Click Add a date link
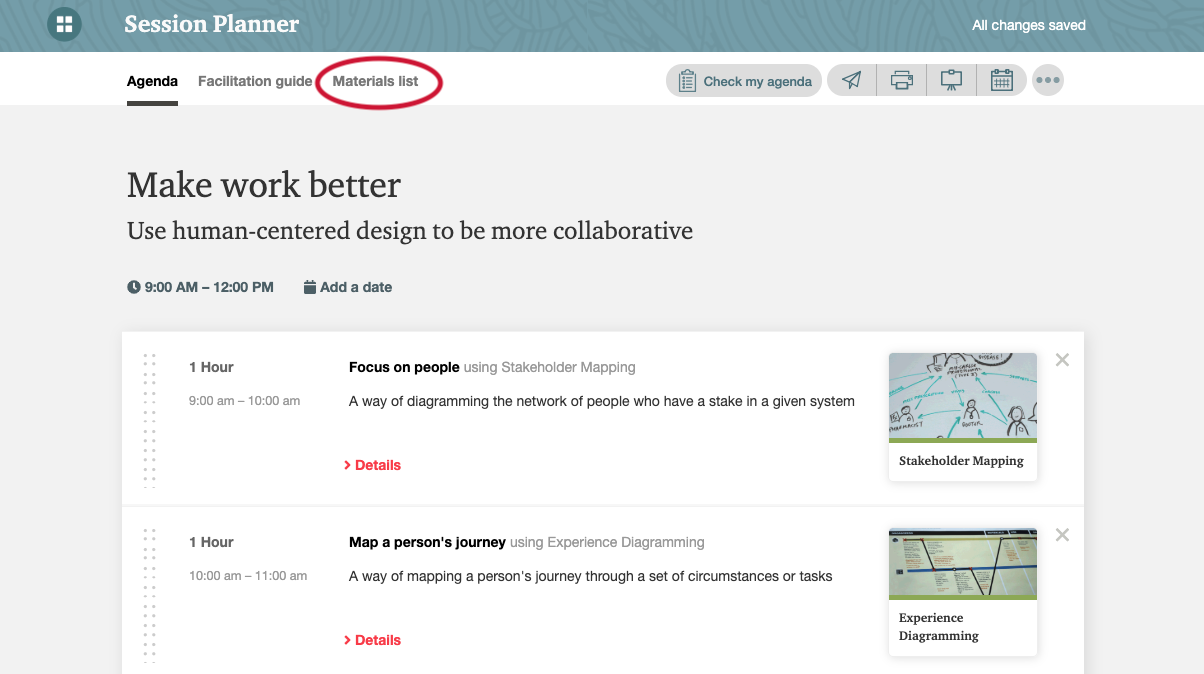This screenshot has height=674, width=1204. click(x=348, y=287)
